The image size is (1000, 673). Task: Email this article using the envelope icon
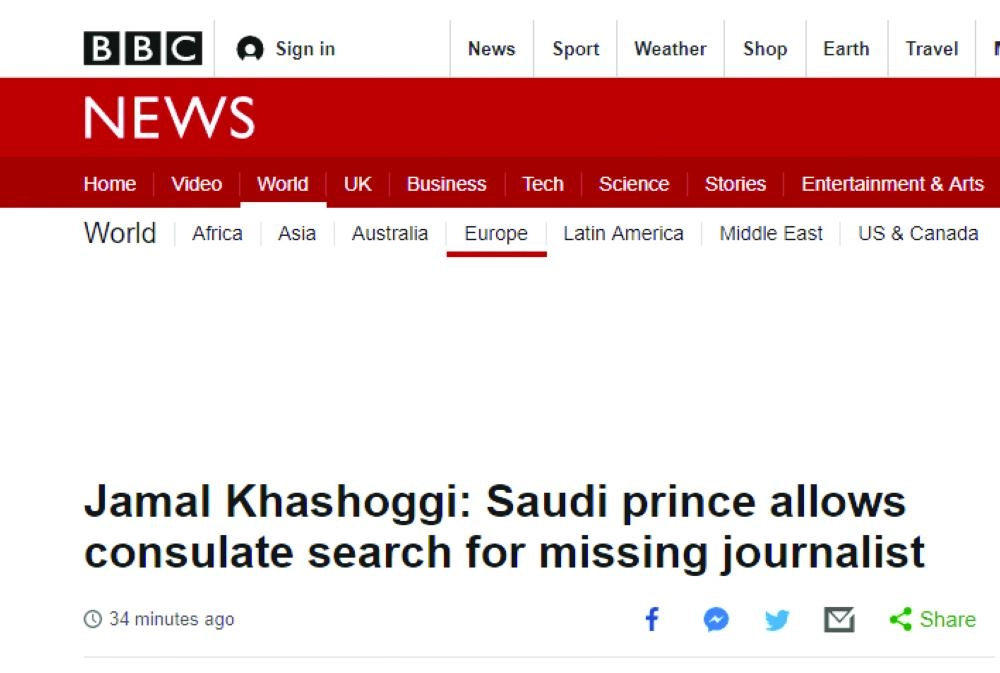[838, 619]
